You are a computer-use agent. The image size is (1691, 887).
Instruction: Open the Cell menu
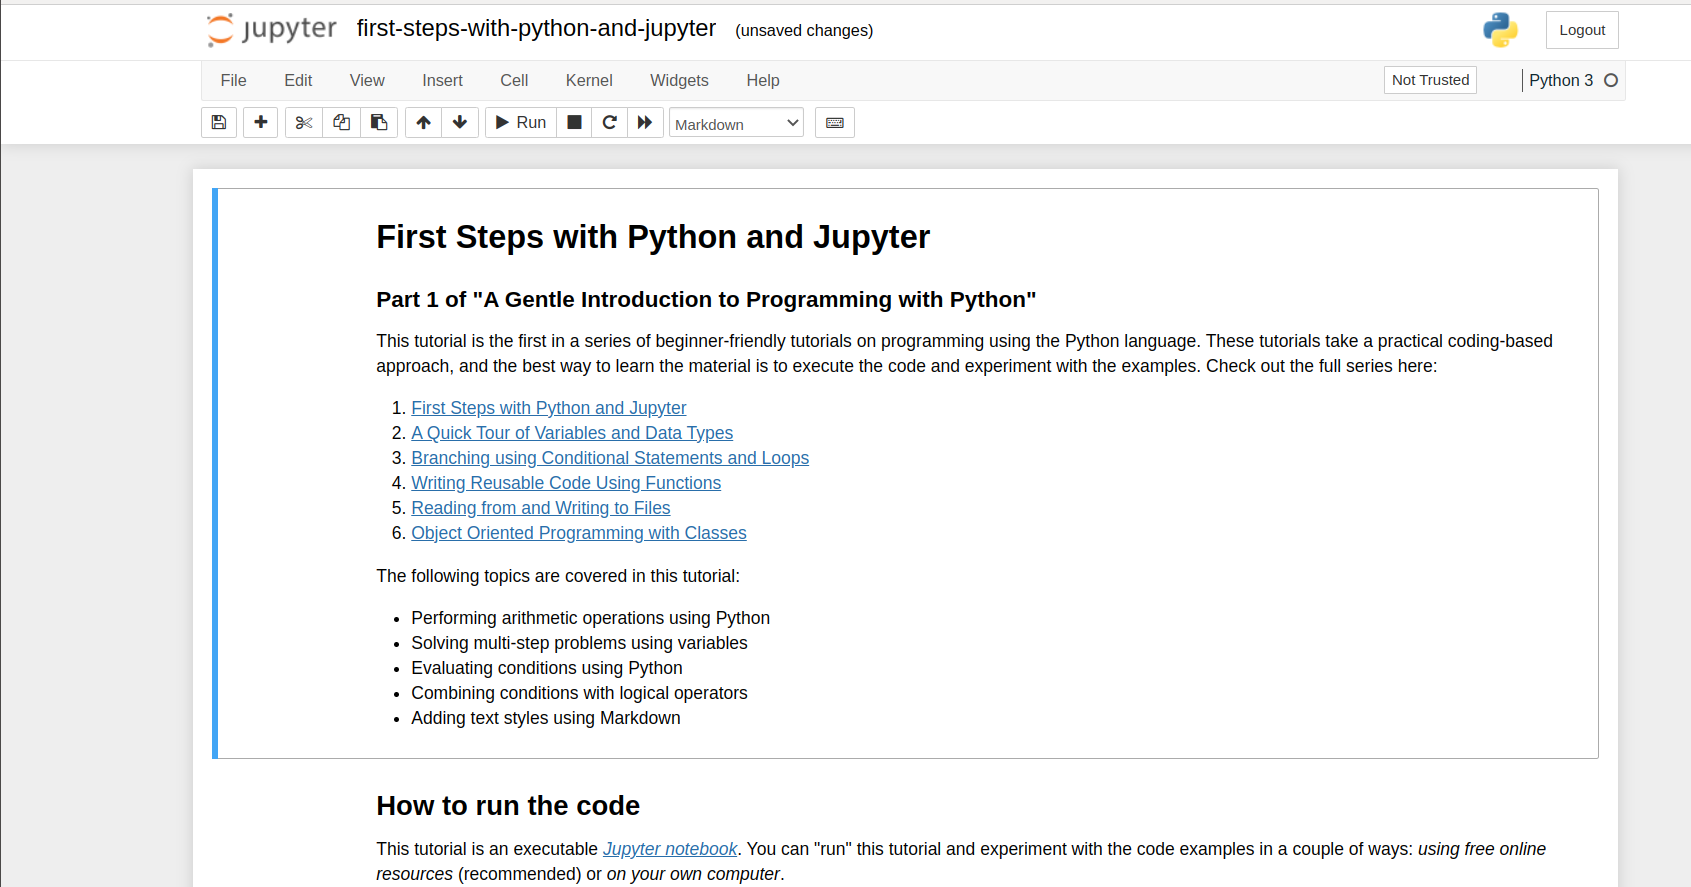[x=514, y=80]
